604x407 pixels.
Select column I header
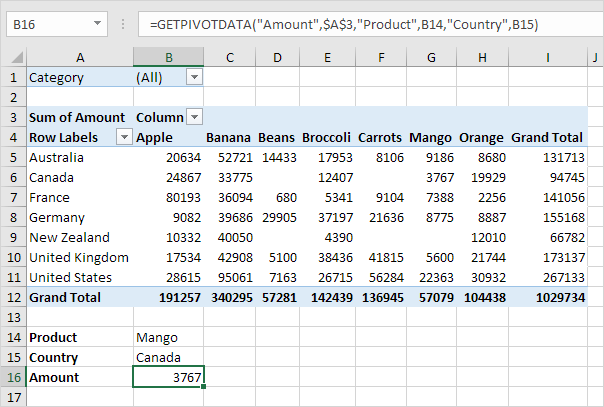click(547, 57)
